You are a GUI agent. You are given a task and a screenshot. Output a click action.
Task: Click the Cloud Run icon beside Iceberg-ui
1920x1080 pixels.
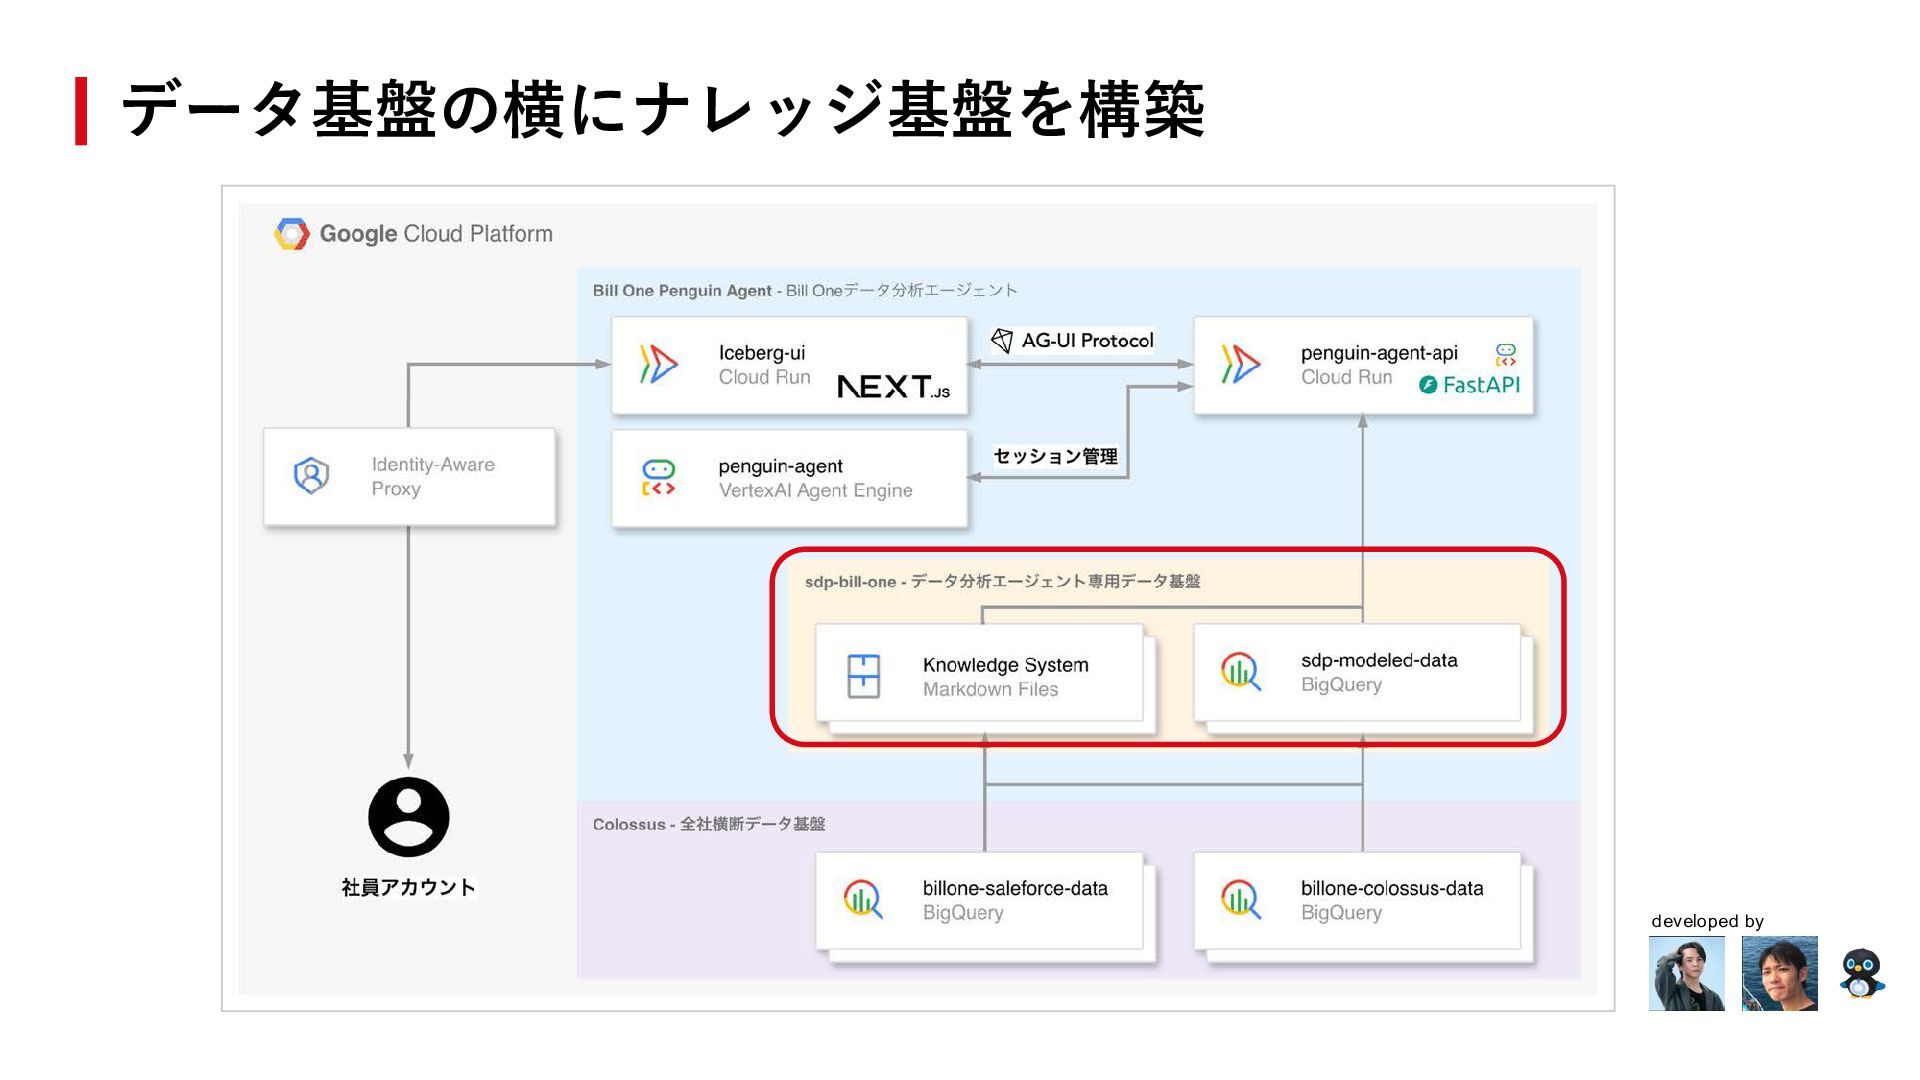coord(658,364)
